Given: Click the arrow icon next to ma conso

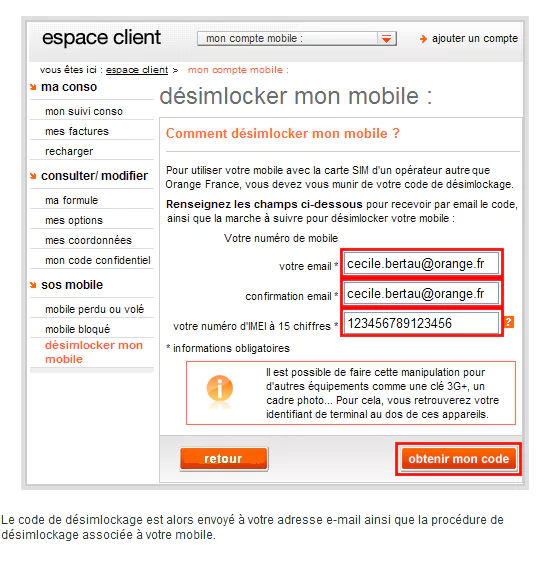Looking at the screenshot, I should click(x=33, y=87).
